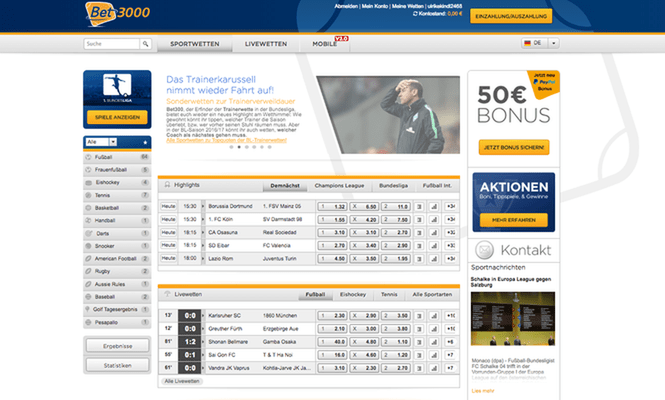665x400 pixels.
Task: Click info icon for Sai Gon FC row
Action: [419, 355]
